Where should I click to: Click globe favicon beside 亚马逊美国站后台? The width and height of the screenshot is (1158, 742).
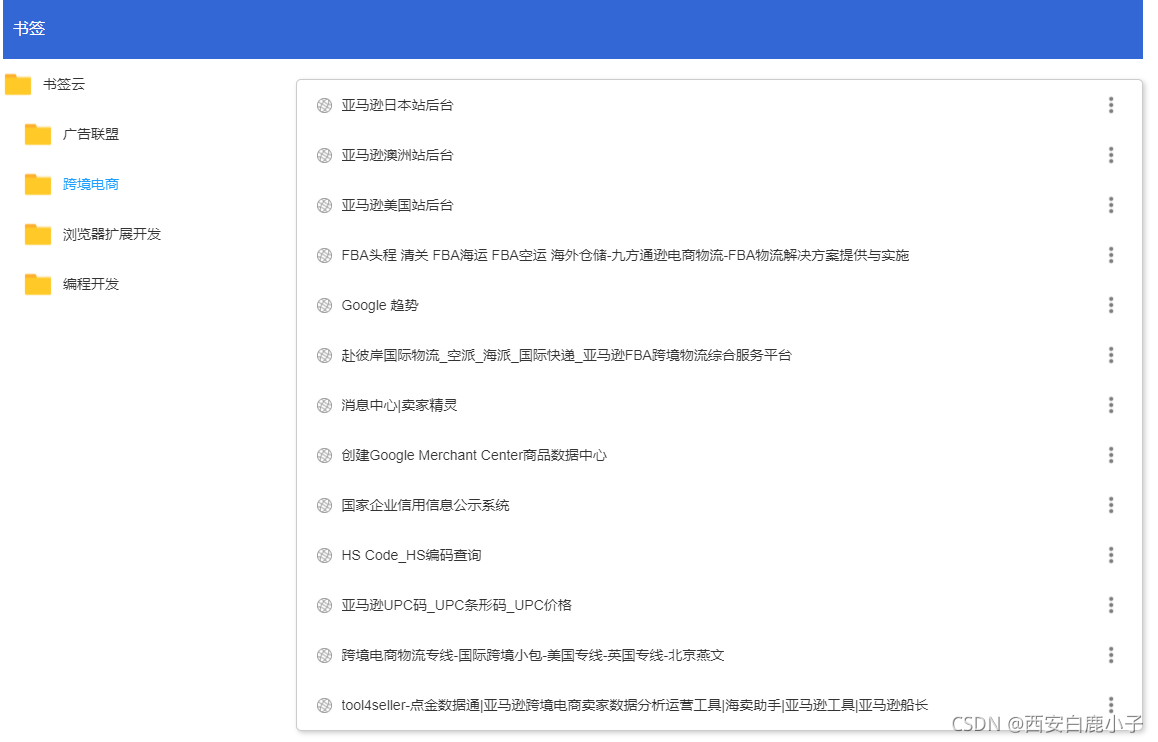(x=324, y=205)
